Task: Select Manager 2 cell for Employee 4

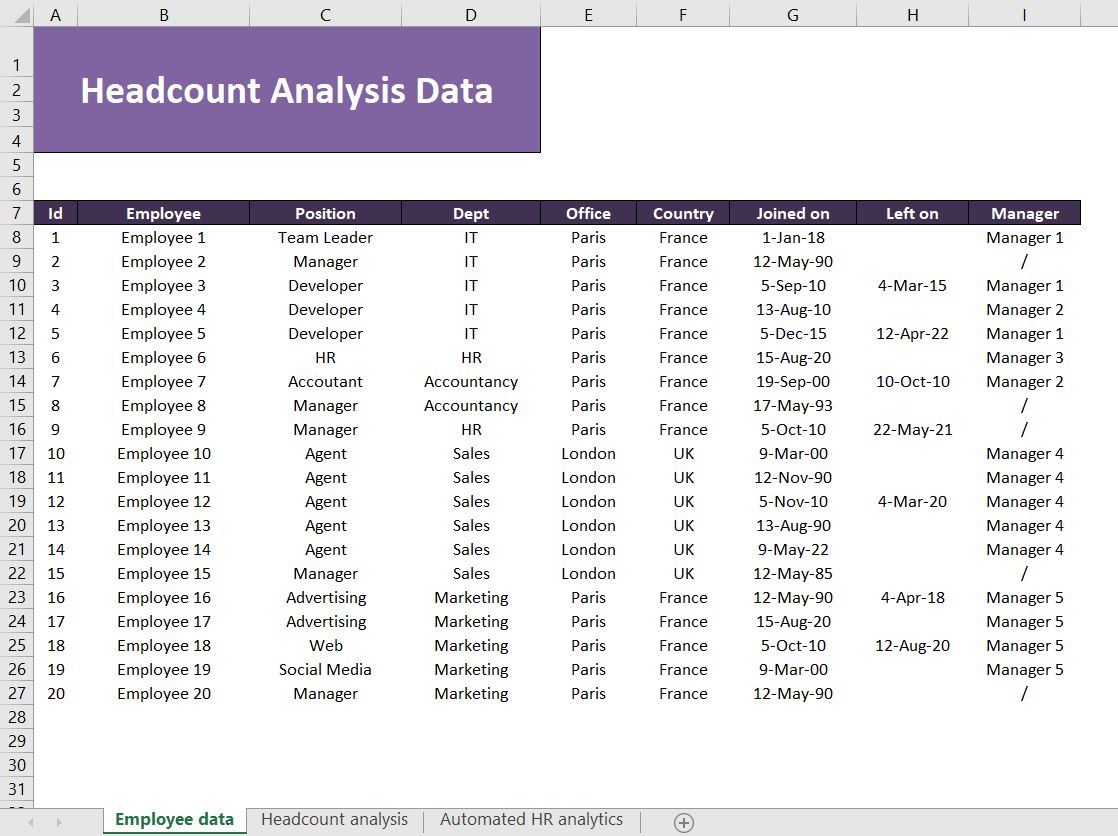Action: pyautogui.click(x=1025, y=310)
